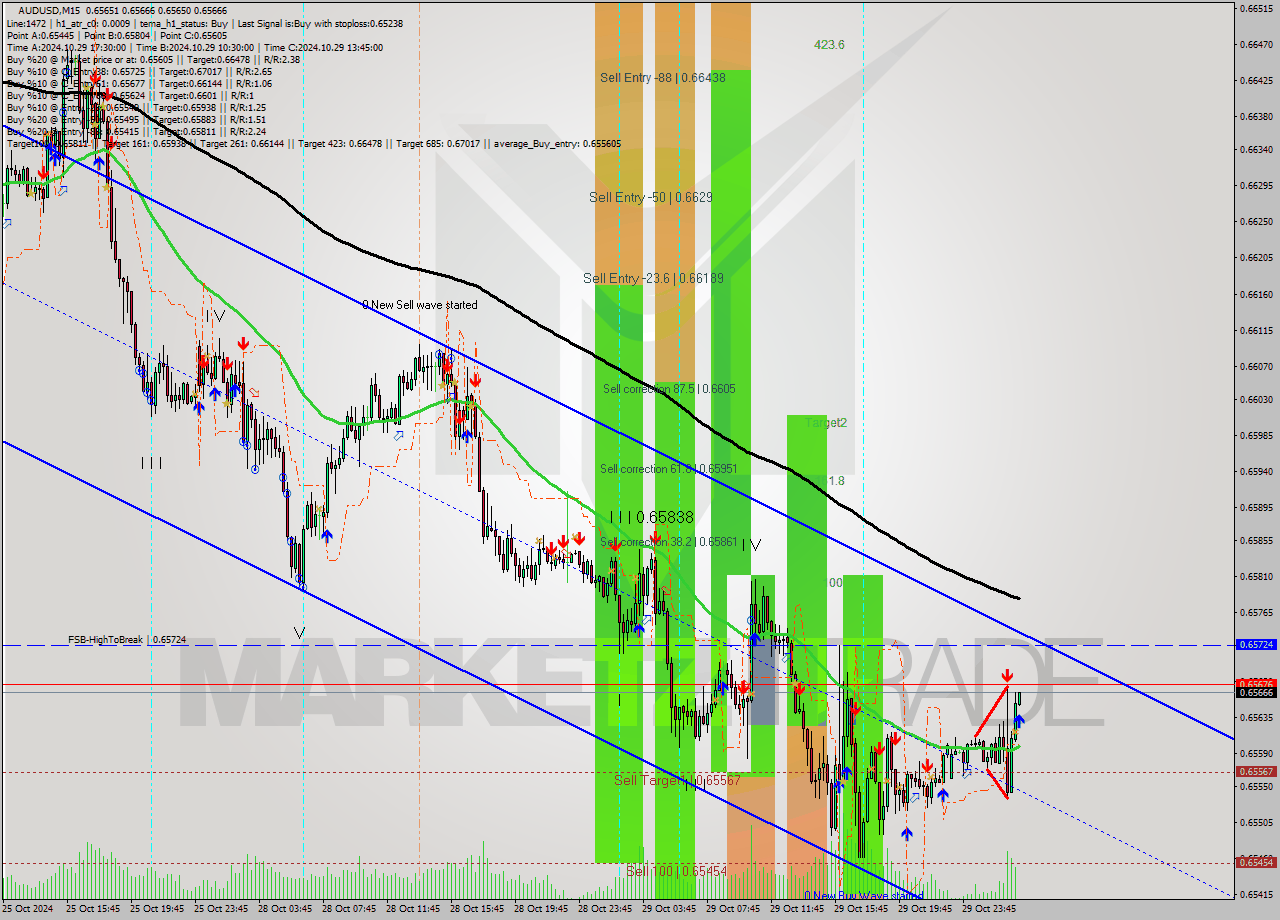The height and width of the screenshot is (920, 1280).
Task: Click the '423.6' Fibonacci level label
Action: coord(829,44)
